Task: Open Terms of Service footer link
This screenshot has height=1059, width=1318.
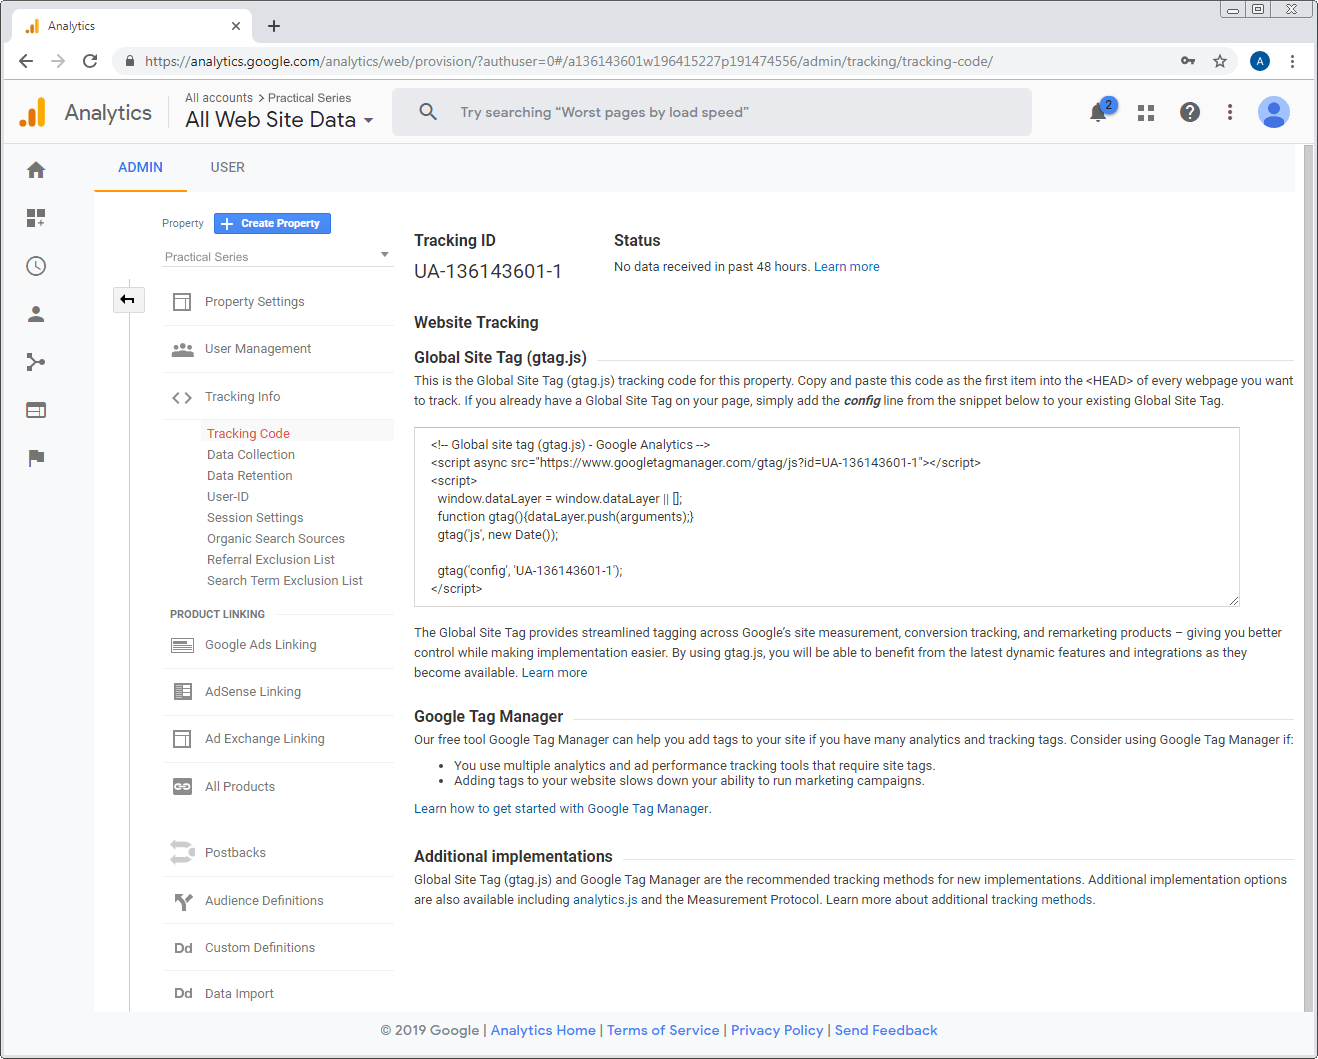Action: click(663, 1030)
